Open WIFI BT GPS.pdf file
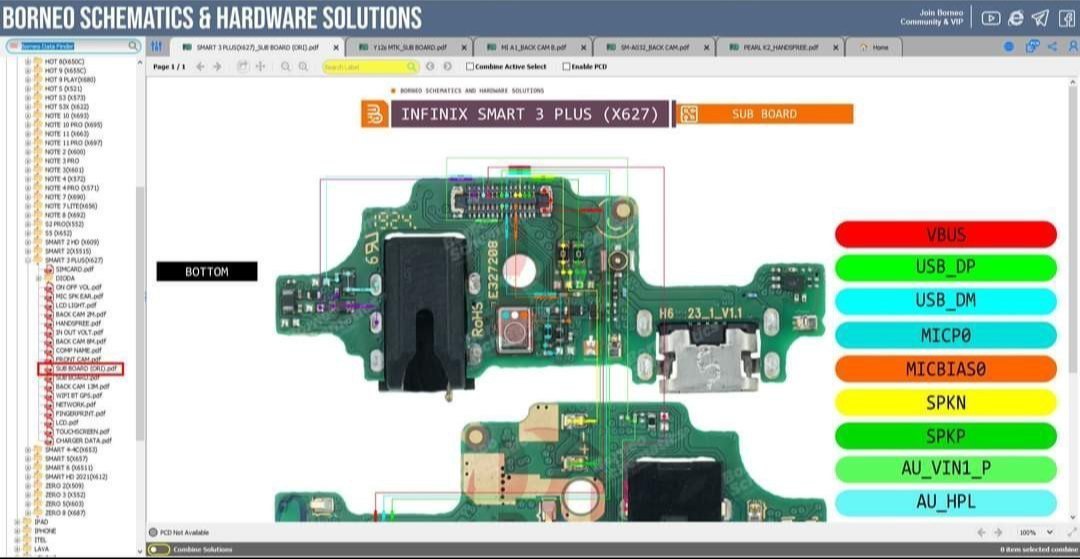Screen dimensions: 1080x559 (x=79, y=395)
